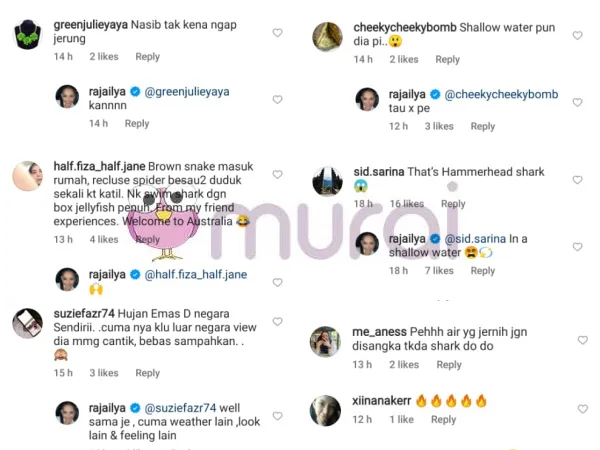Toggle like on rajailya's reply to @suziefazr74

point(277,416)
